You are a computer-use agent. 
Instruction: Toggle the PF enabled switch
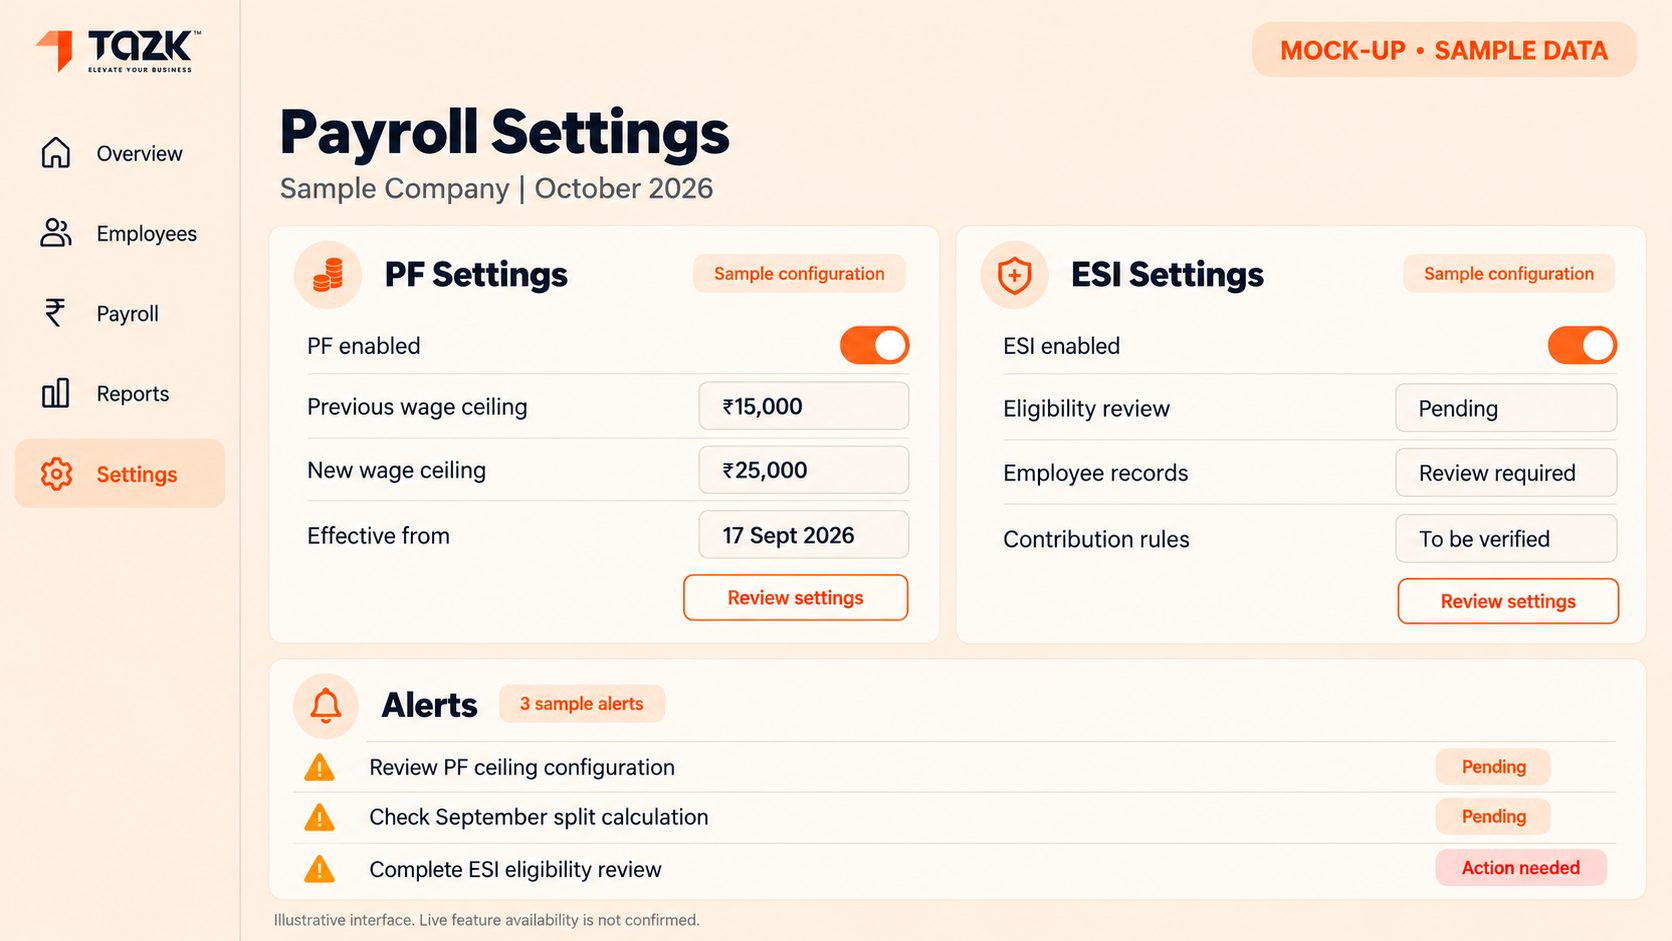tap(874, 346)
